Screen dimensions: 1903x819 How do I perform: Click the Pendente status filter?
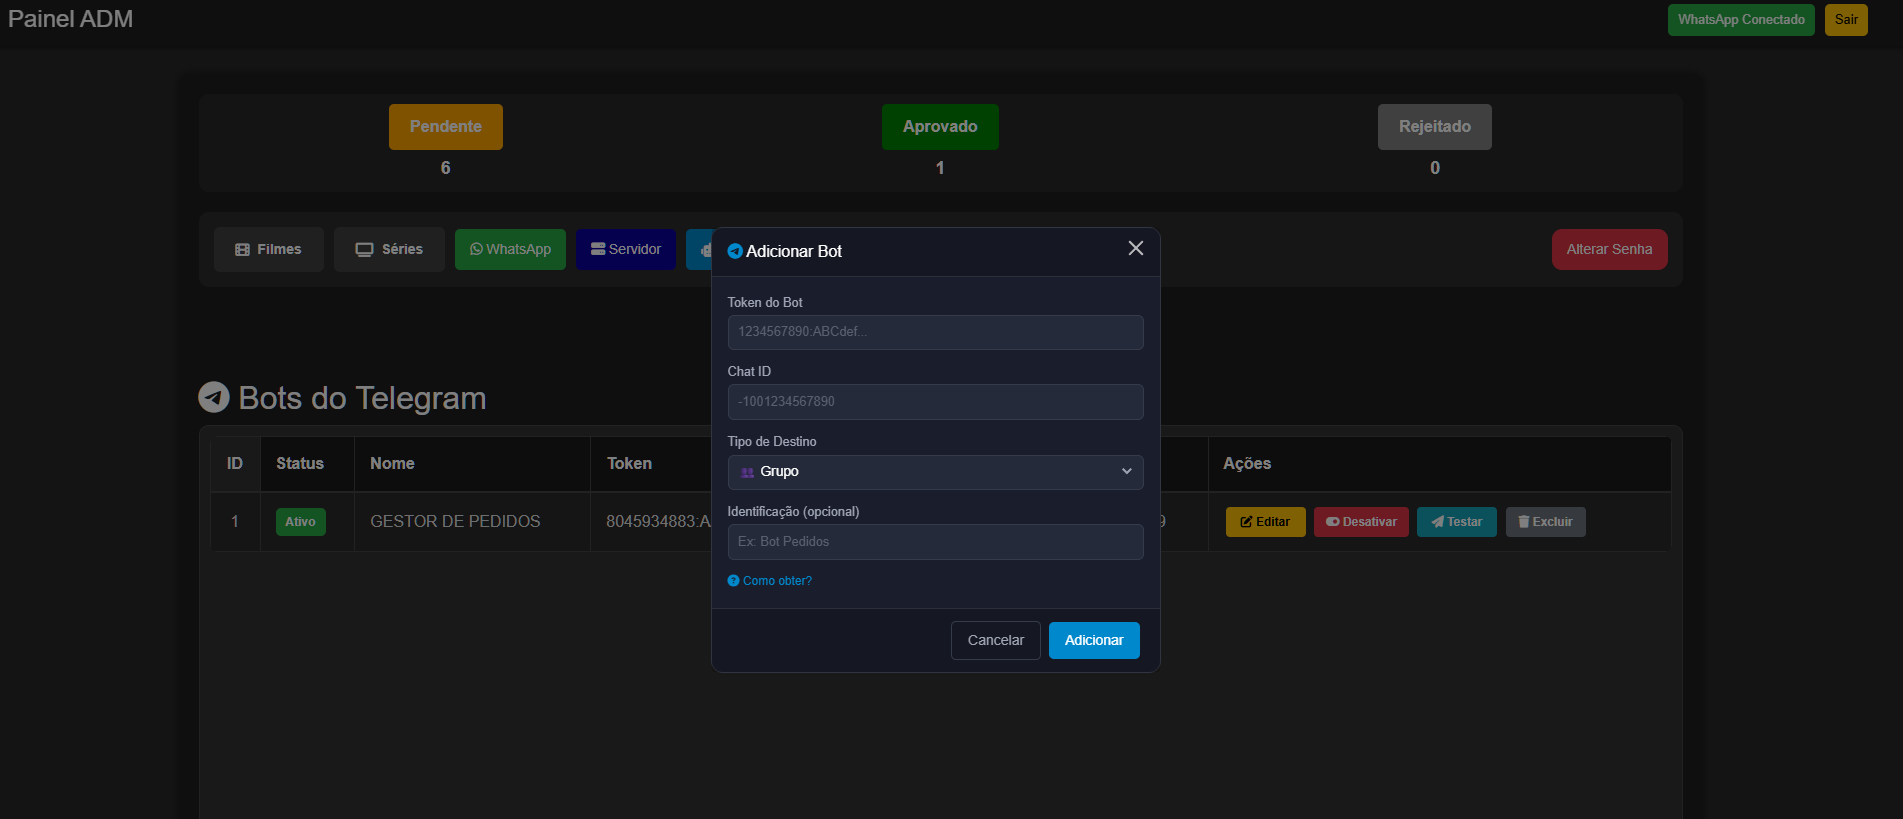445,127
